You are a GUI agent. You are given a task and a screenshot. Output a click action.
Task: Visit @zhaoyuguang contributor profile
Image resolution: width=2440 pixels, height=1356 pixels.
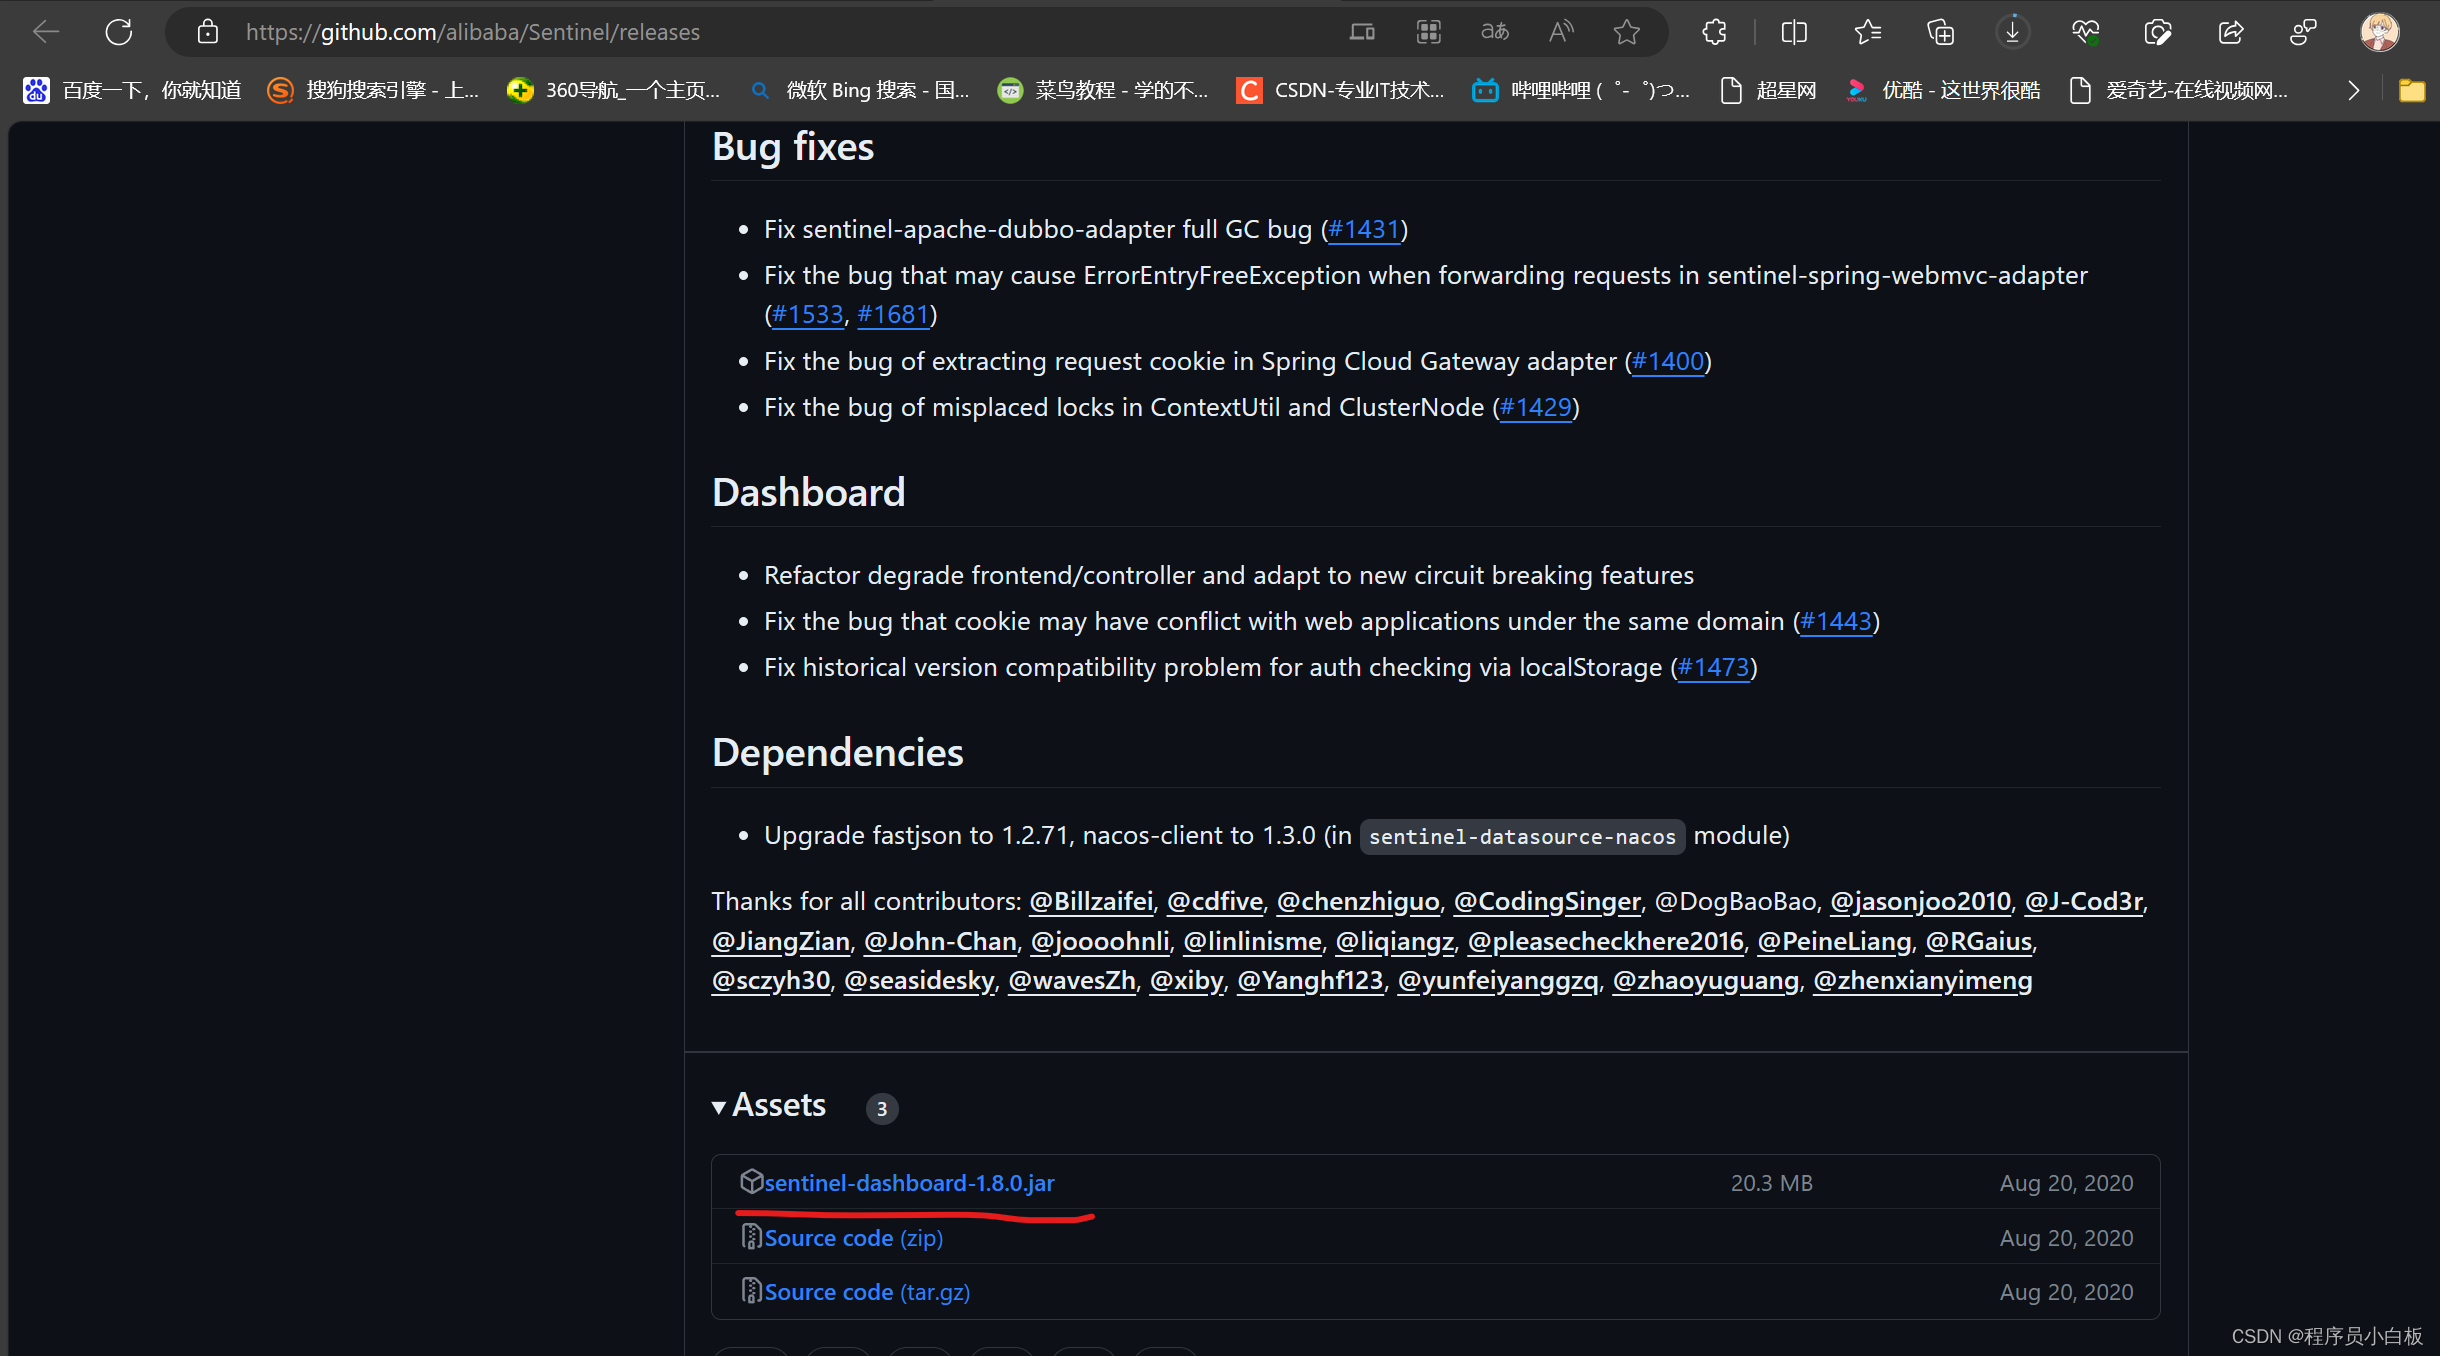pyautogui.click(x=1706, y=981)
